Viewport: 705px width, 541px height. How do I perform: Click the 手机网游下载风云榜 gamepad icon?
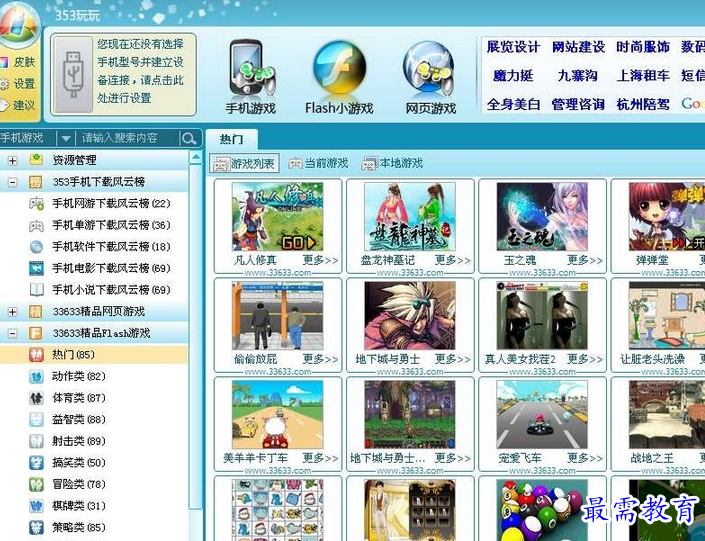[x=36, y=203]
